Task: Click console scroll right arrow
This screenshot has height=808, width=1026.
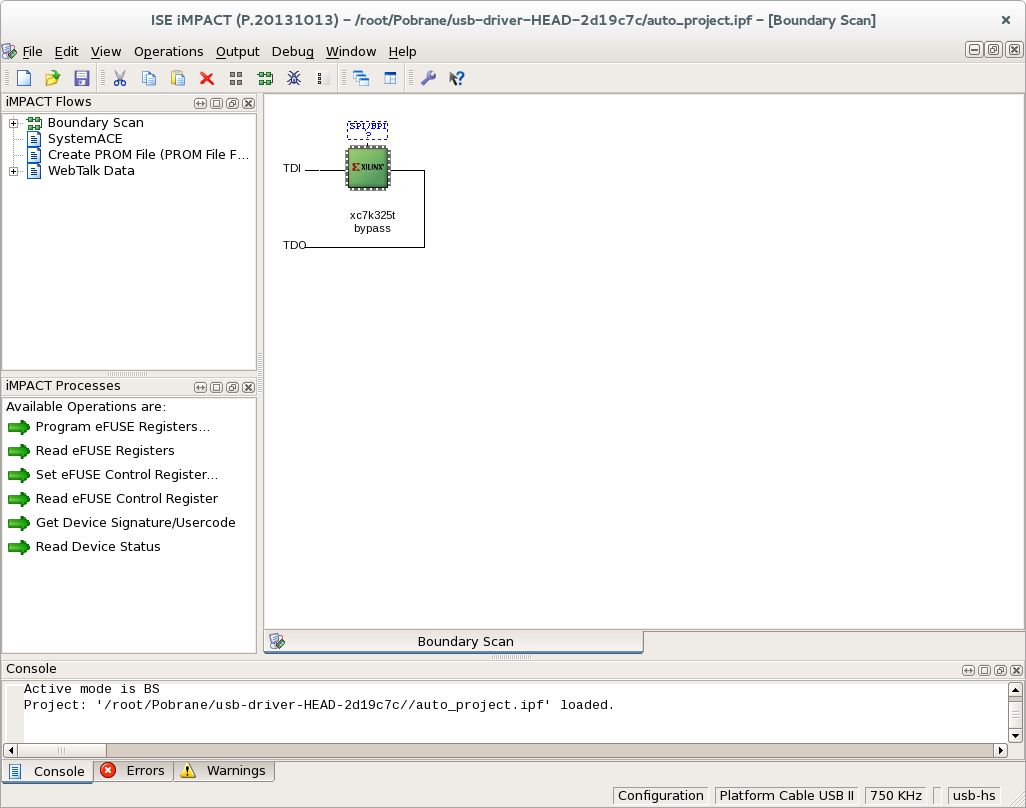Action: (1000, 750)
